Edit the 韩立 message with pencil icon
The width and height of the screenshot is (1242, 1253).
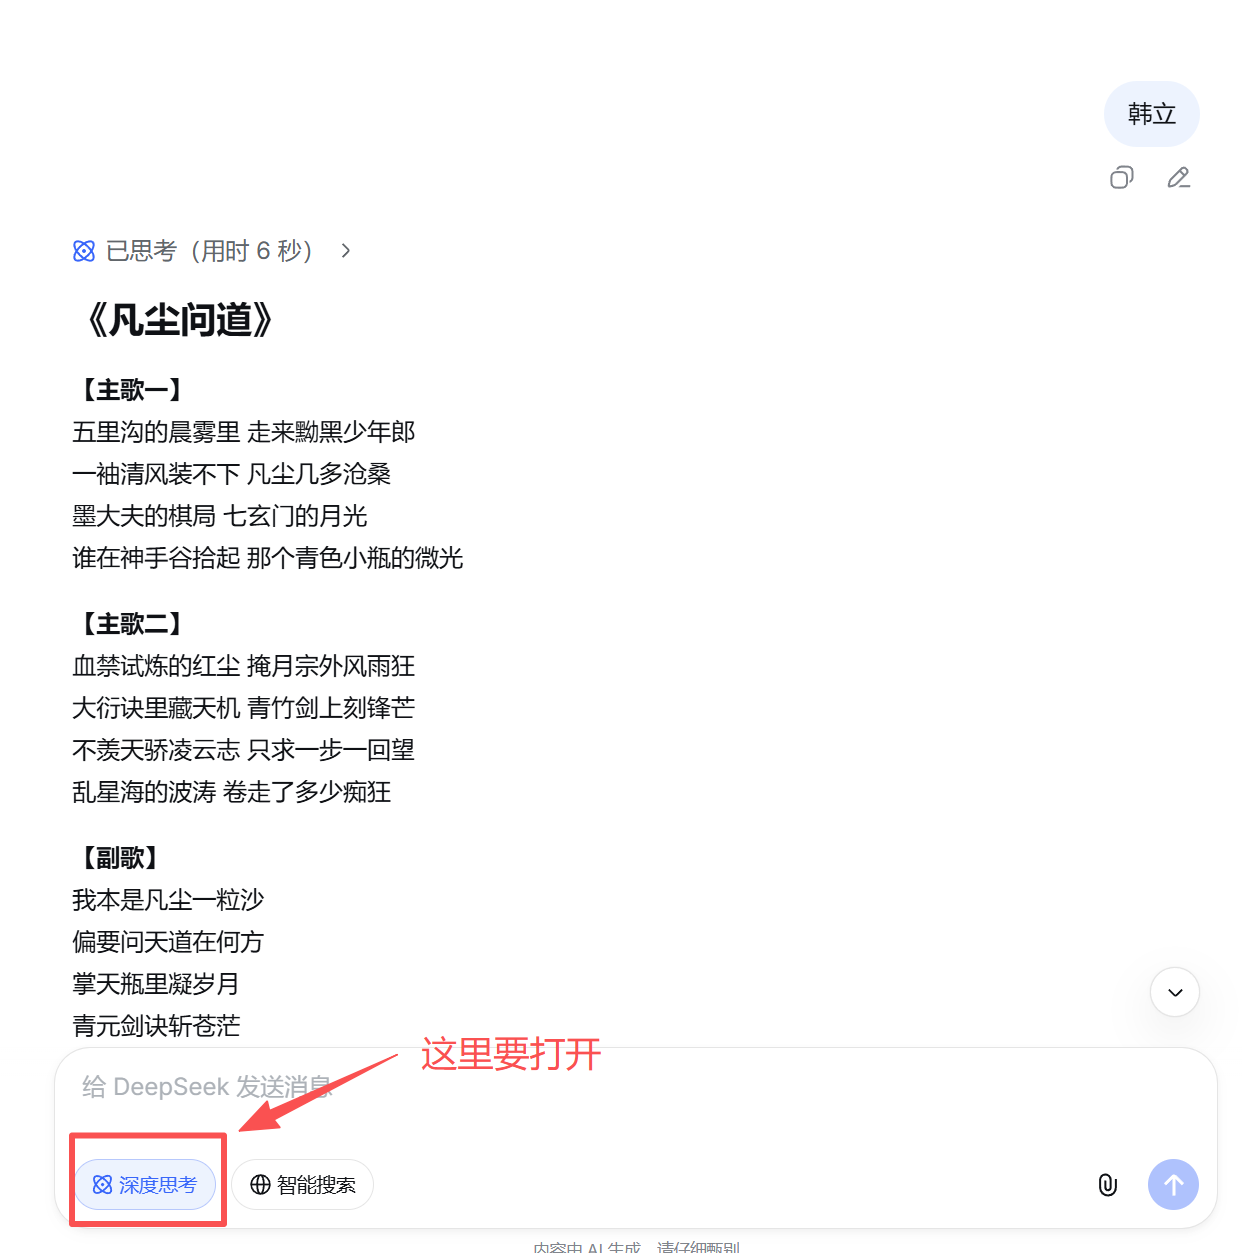point(1179,178)
